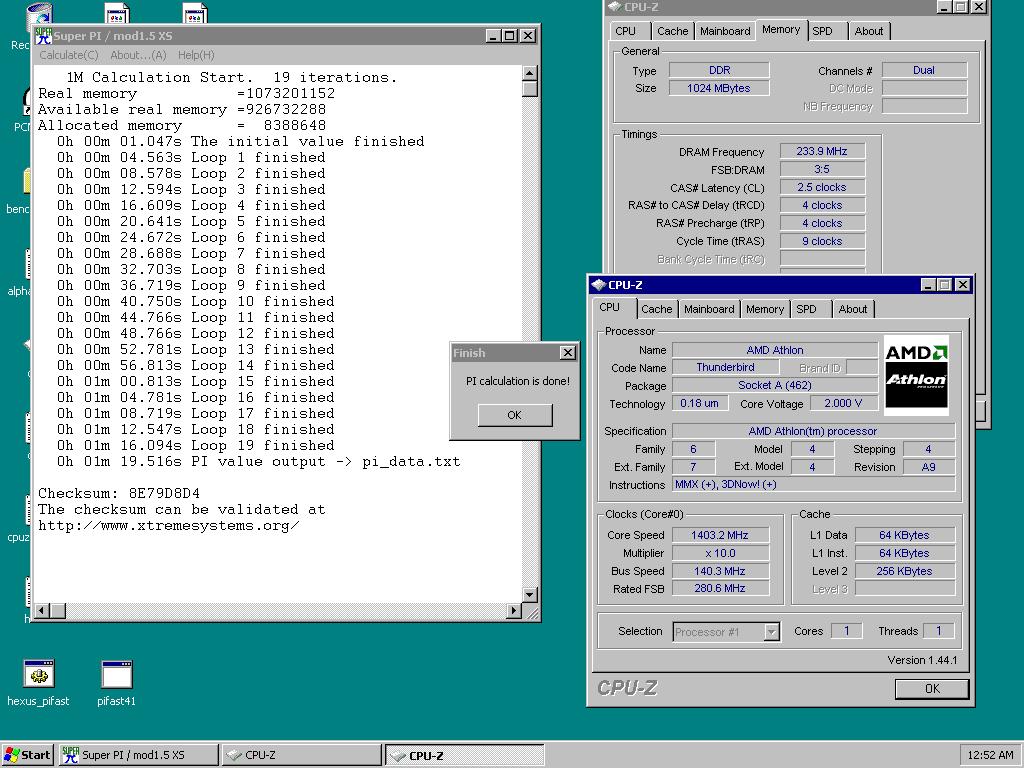
Task: Click the Super PI title bar icon
Action: click(x=43, y=35)
